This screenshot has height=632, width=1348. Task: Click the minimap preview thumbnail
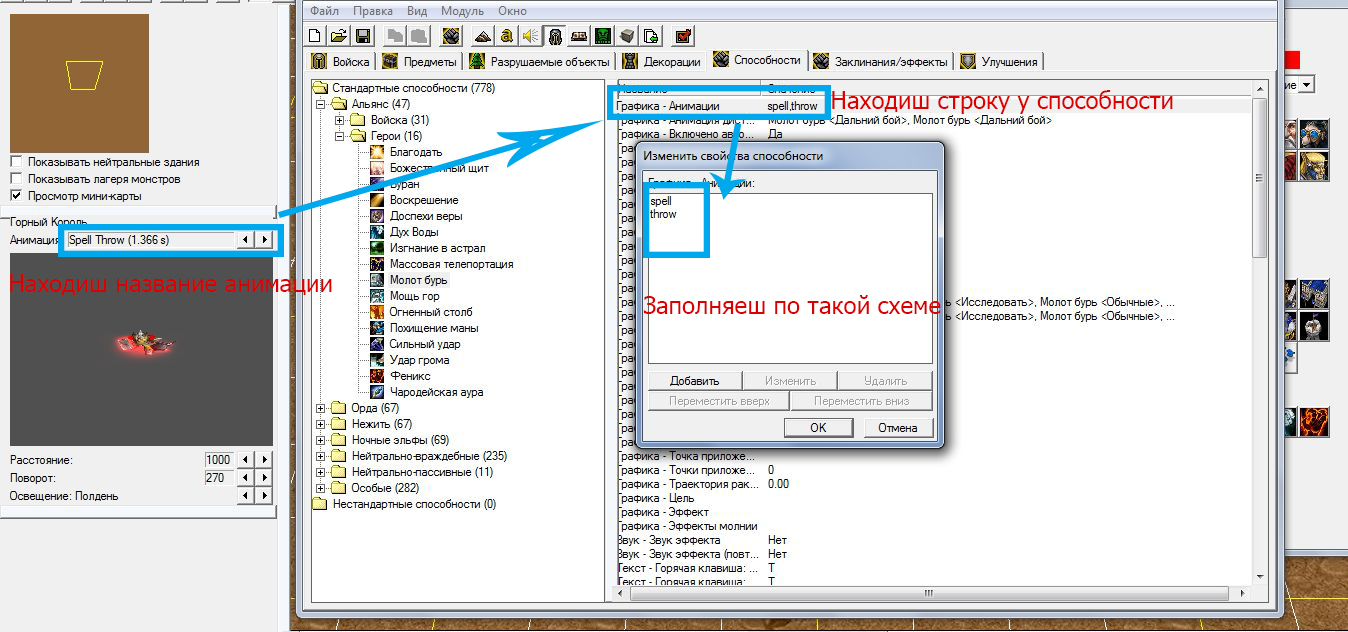[x=79, y=83]
